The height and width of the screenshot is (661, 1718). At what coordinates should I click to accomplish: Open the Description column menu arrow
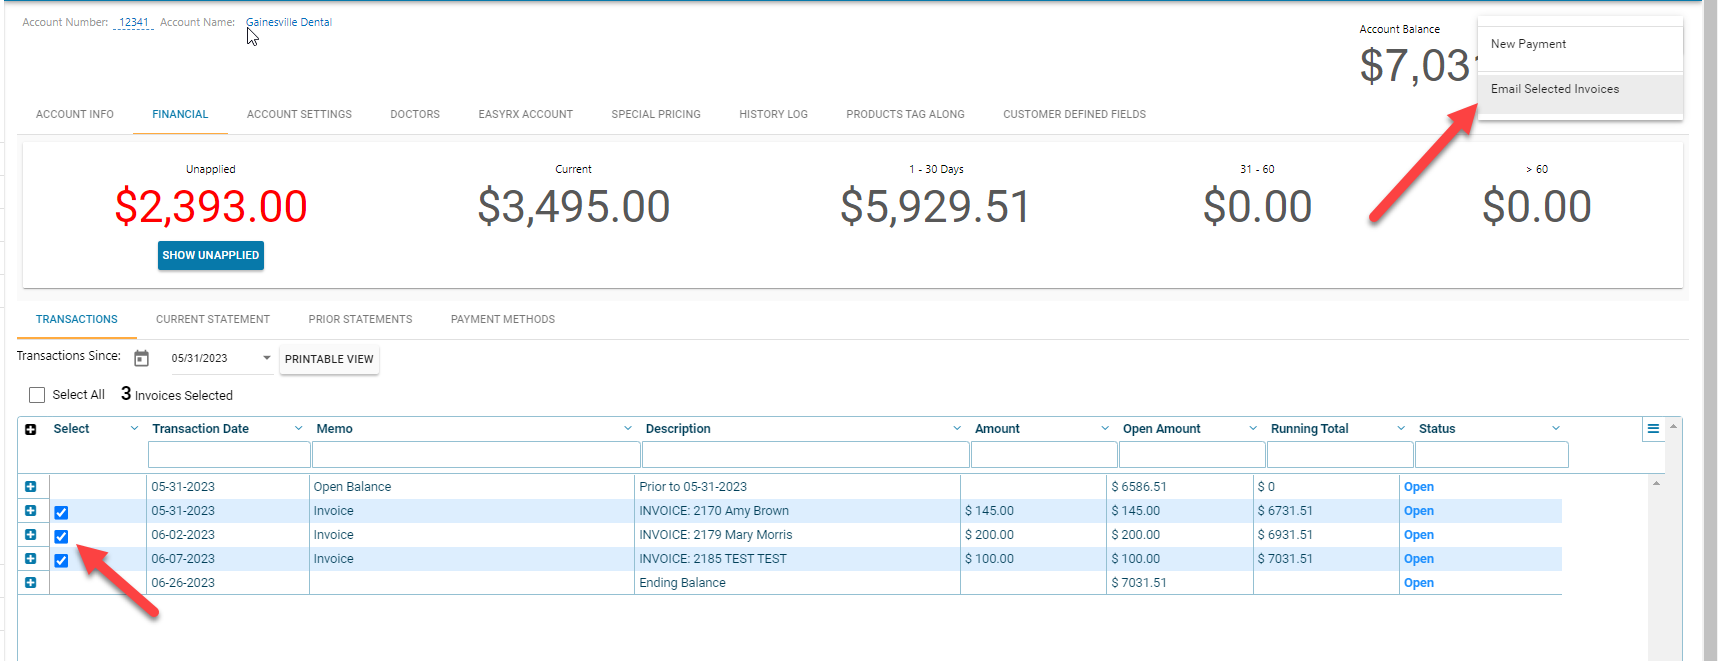(x=957, y=429)
